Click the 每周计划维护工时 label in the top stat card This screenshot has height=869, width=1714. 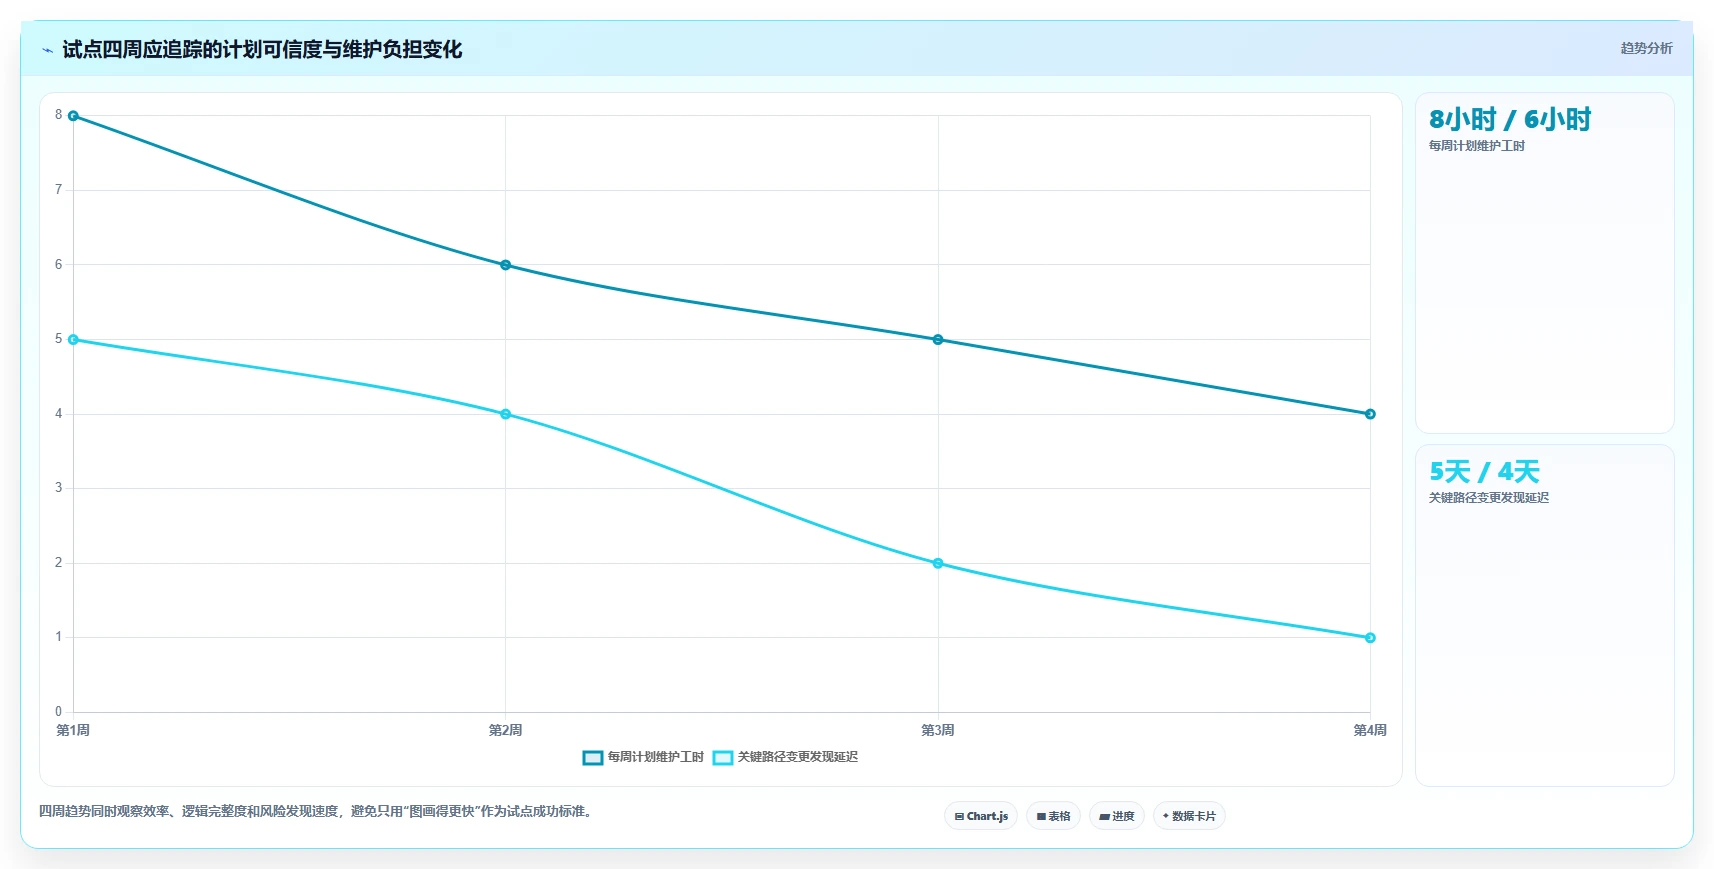[1477, 146]
